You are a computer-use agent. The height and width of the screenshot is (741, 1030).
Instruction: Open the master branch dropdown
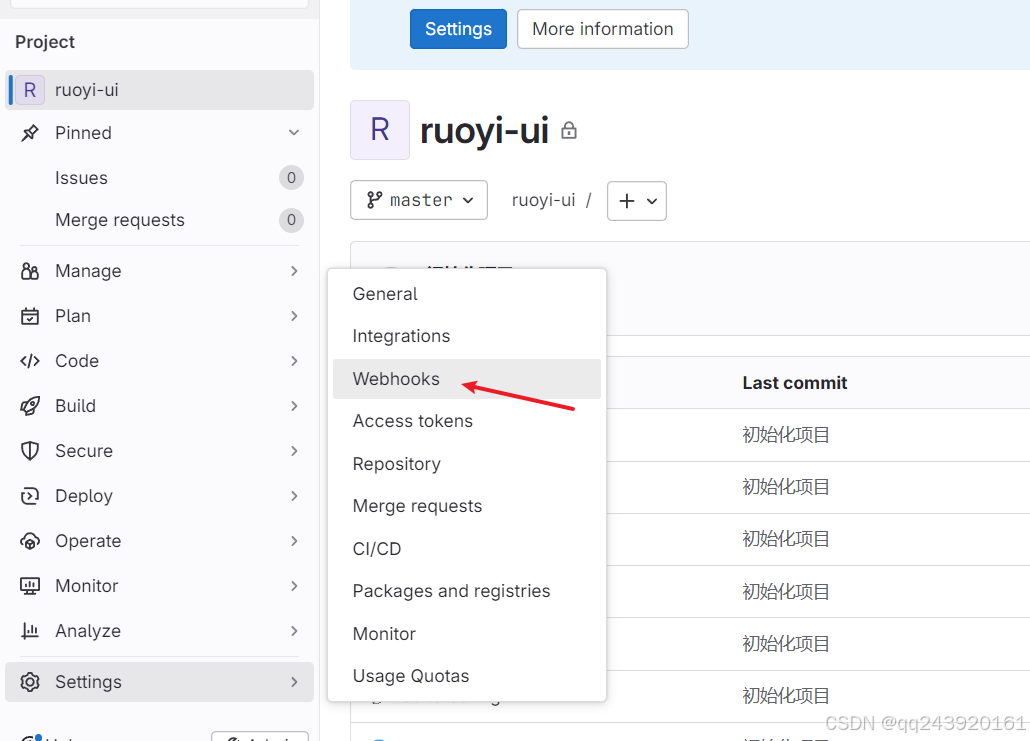click(419, 200)
